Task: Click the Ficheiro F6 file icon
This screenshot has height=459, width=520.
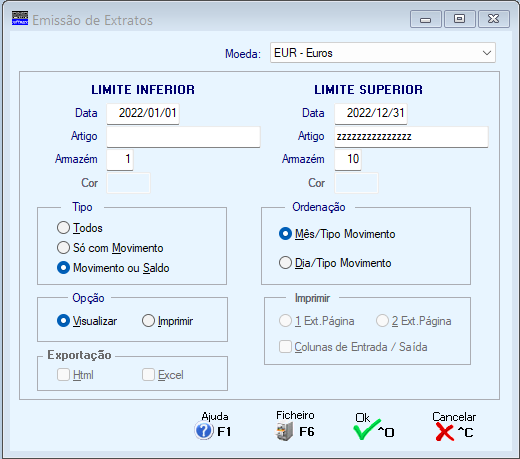Action: click(284, 431)
